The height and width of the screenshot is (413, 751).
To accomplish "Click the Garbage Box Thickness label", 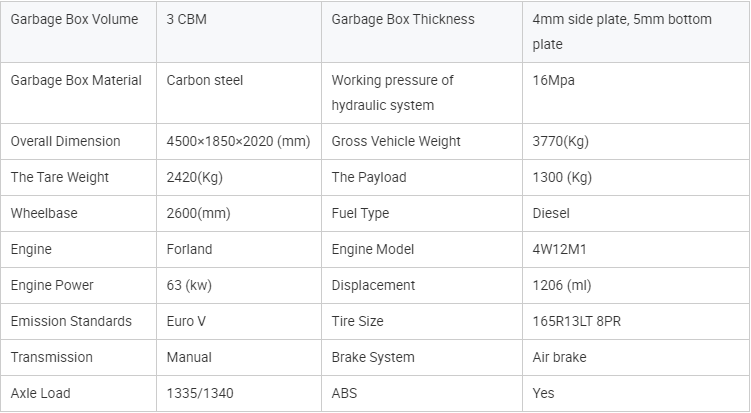I will click(403, 19).
